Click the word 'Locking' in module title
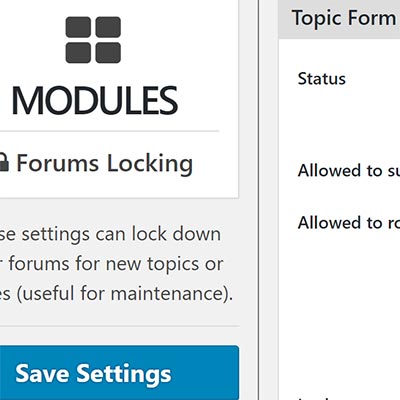This screenshot has height=400, width=400. click(x=150, y=164)
